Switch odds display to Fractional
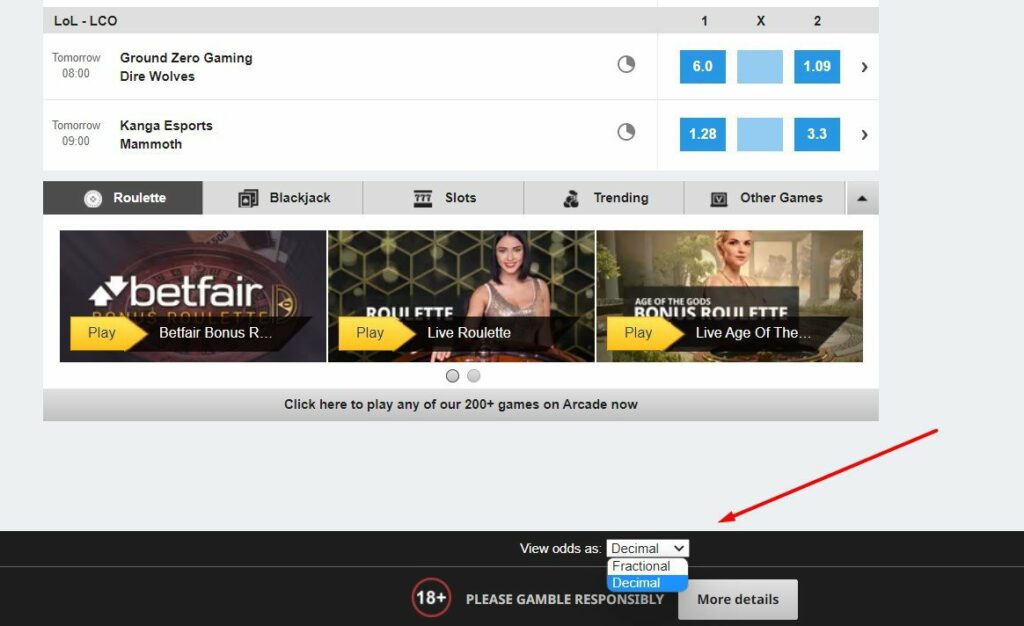Screen dimensions: 1024x626 click(645, 565)
